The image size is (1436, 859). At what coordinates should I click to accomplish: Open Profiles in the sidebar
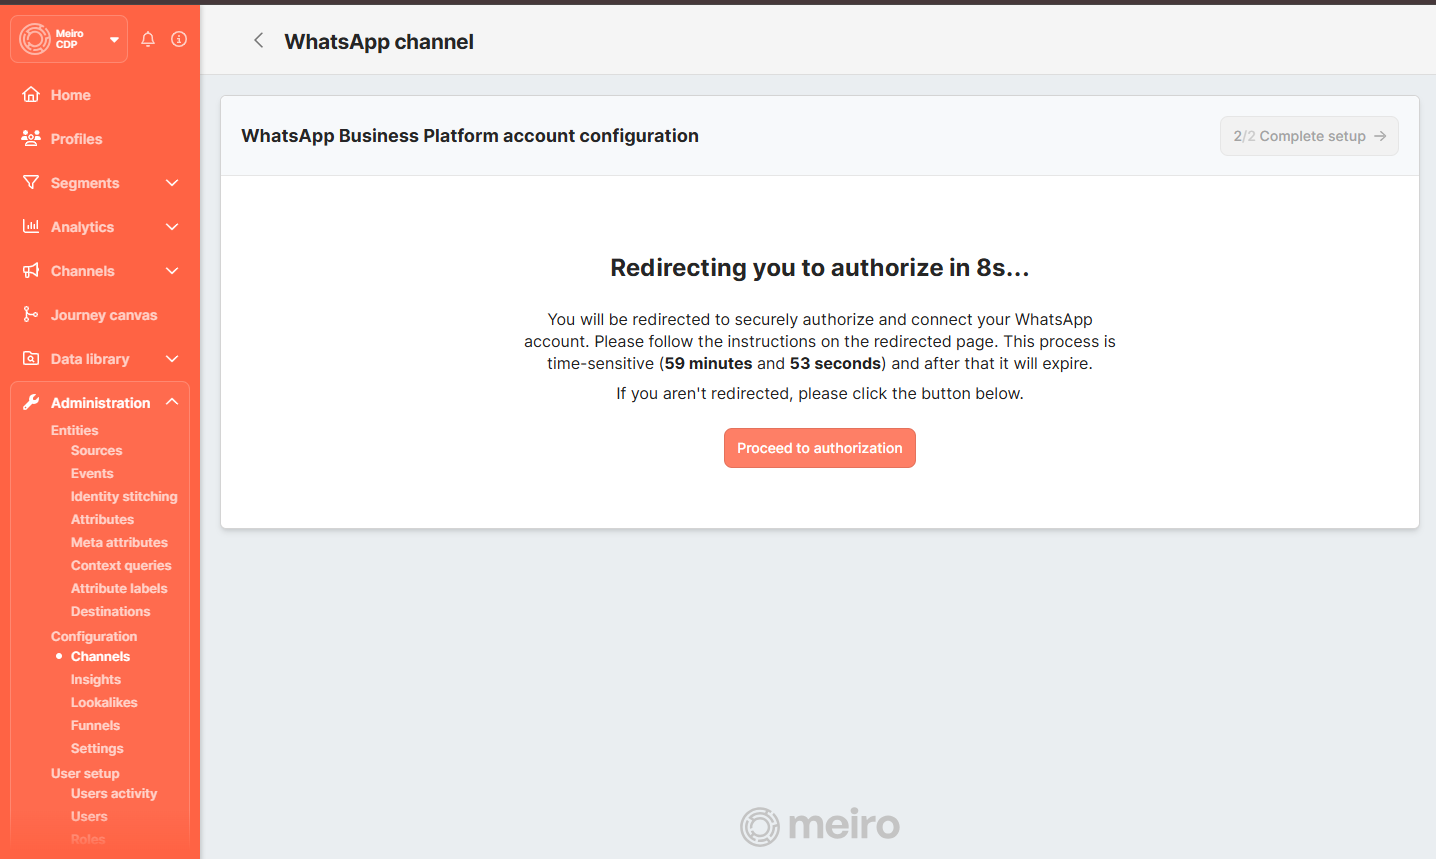pyautogui.click(x=77, y=139)
